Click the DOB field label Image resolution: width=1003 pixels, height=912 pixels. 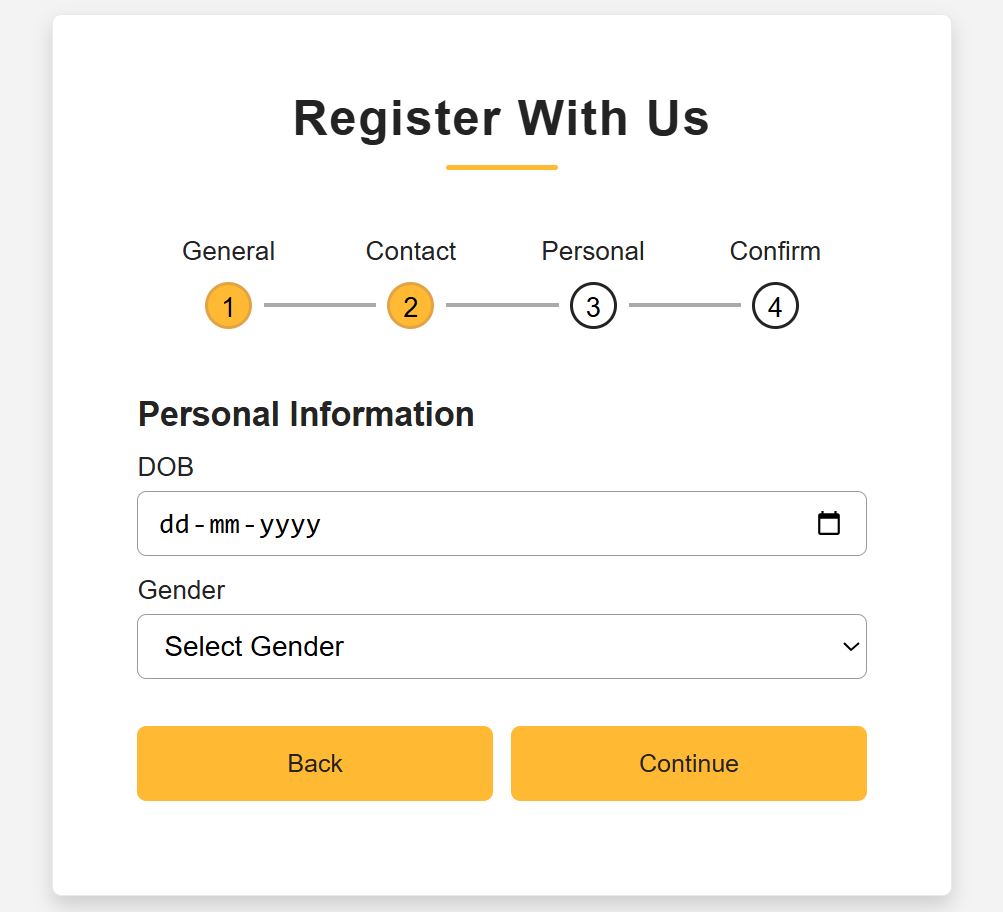[x=166, y=467]
